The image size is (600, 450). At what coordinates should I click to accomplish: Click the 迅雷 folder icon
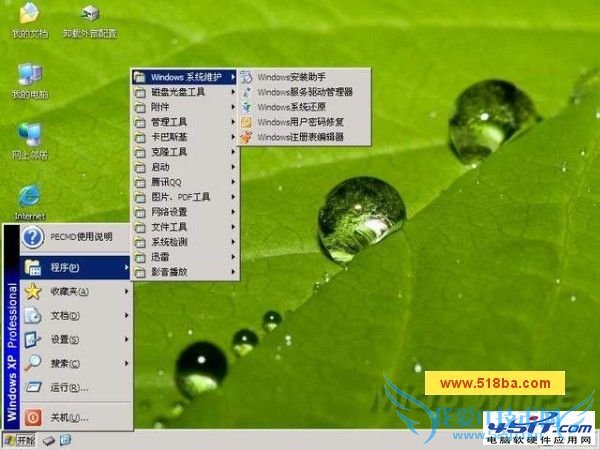tap(140, 257)
